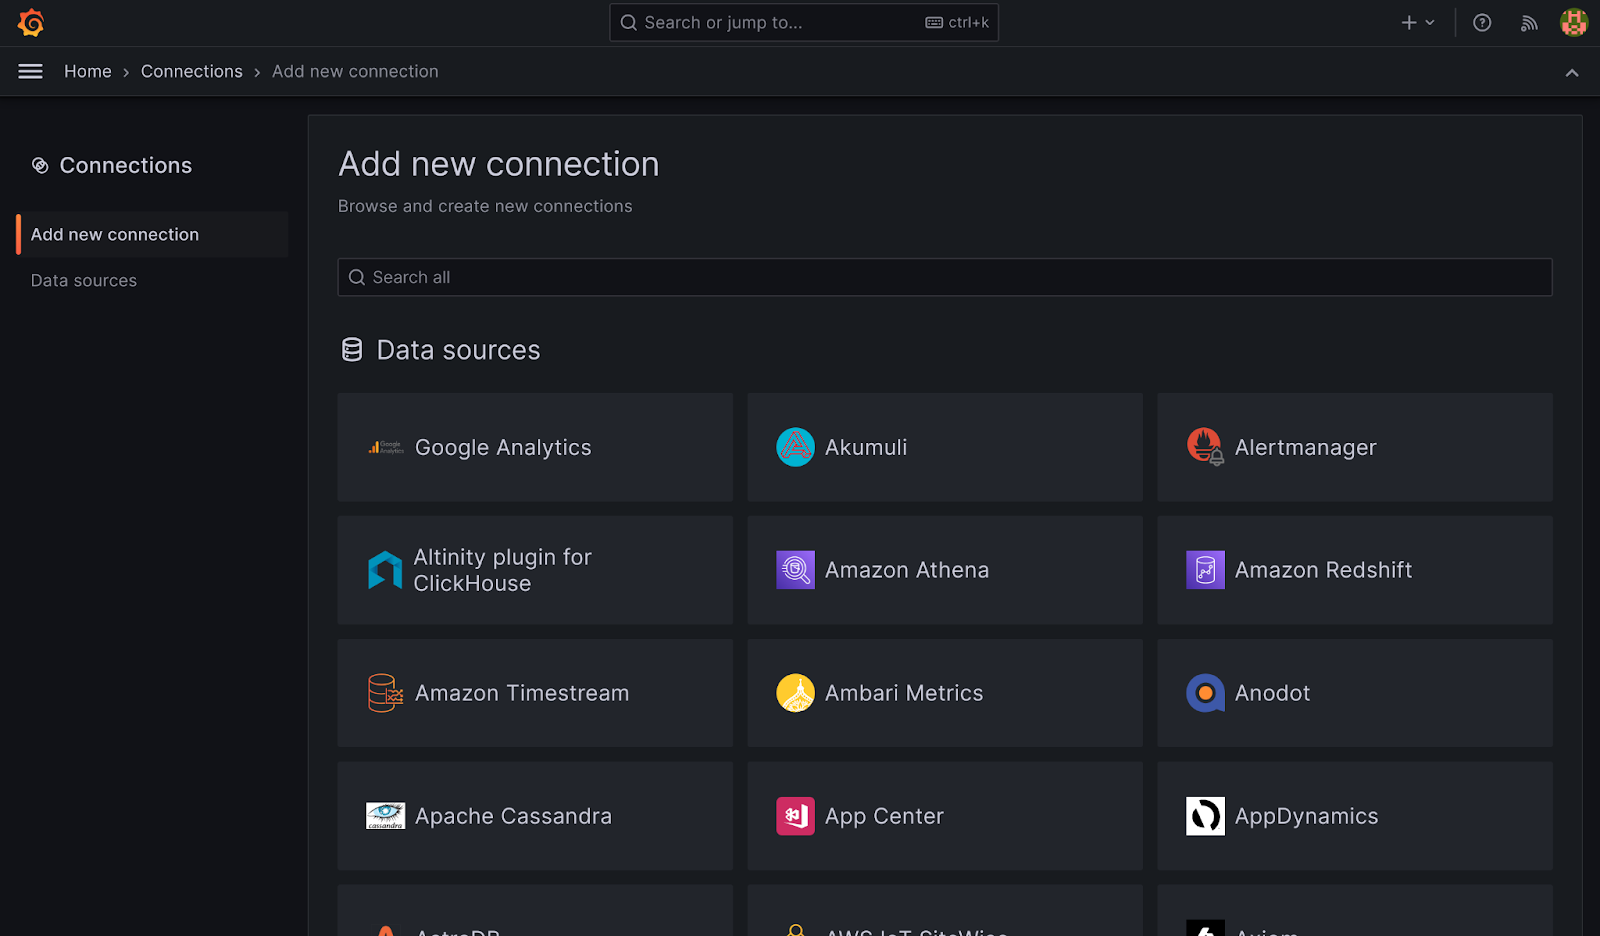This screenshot has height=936, width=1600.
Task: Open Altinity plugin for ClickHouse card
Action: [x=535, y=570]
